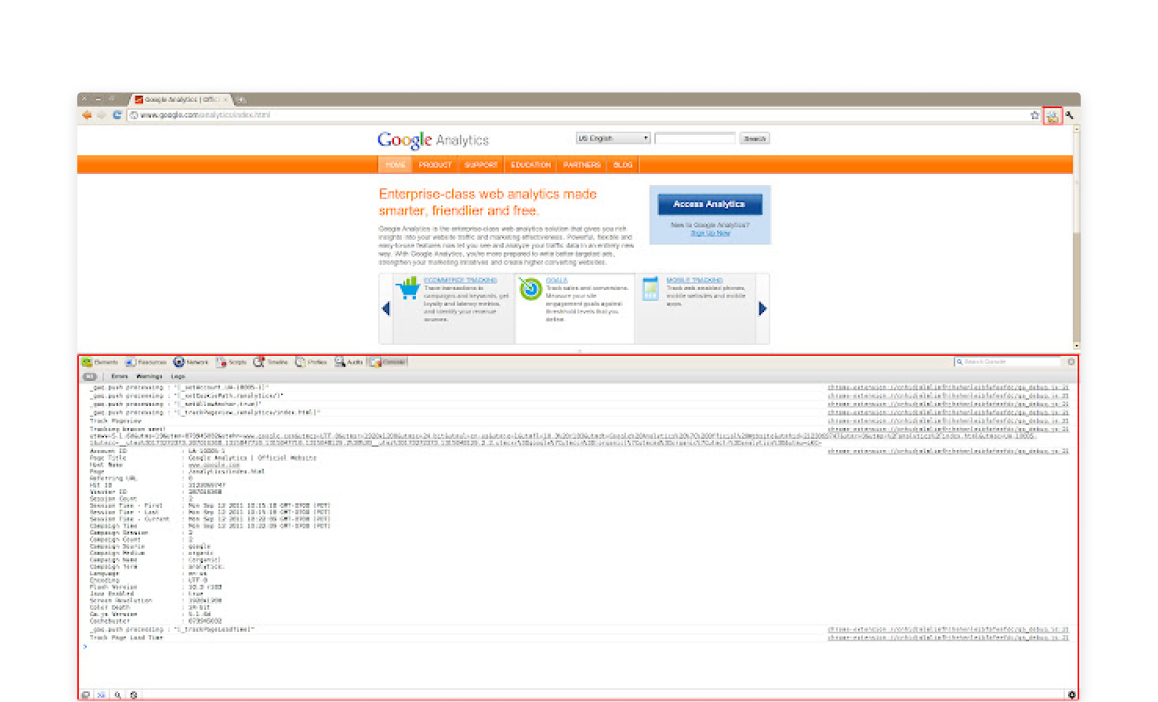
Task: Open the US English language dropdown
Action: click(x=611, y=137)
